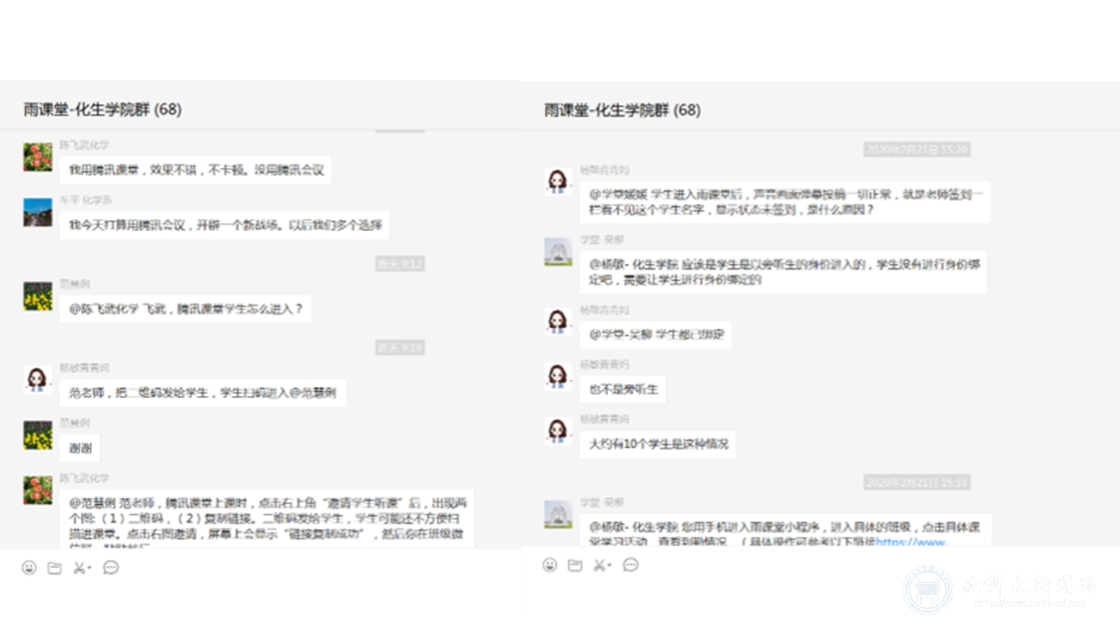Click avatar beside '也不是旁听生' message
This screenshot has width=1120, height=630.
pyautogui.click(x=557, y=376)
